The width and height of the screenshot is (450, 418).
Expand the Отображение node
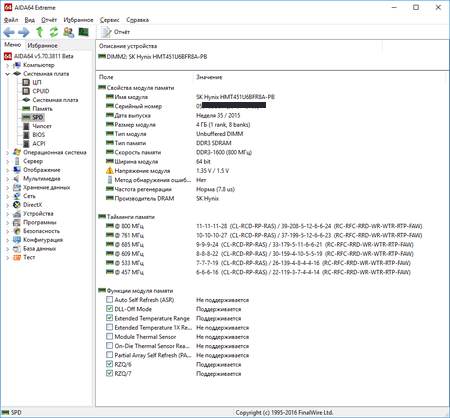(7, 170)
